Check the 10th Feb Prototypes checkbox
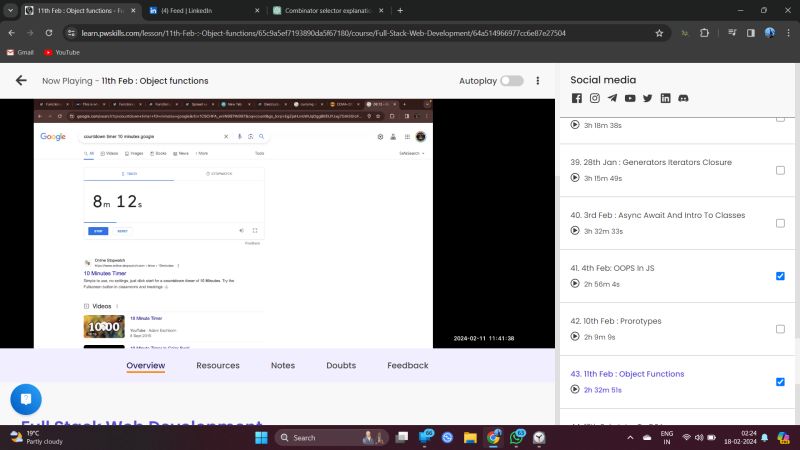 click(x=780, y=329)
